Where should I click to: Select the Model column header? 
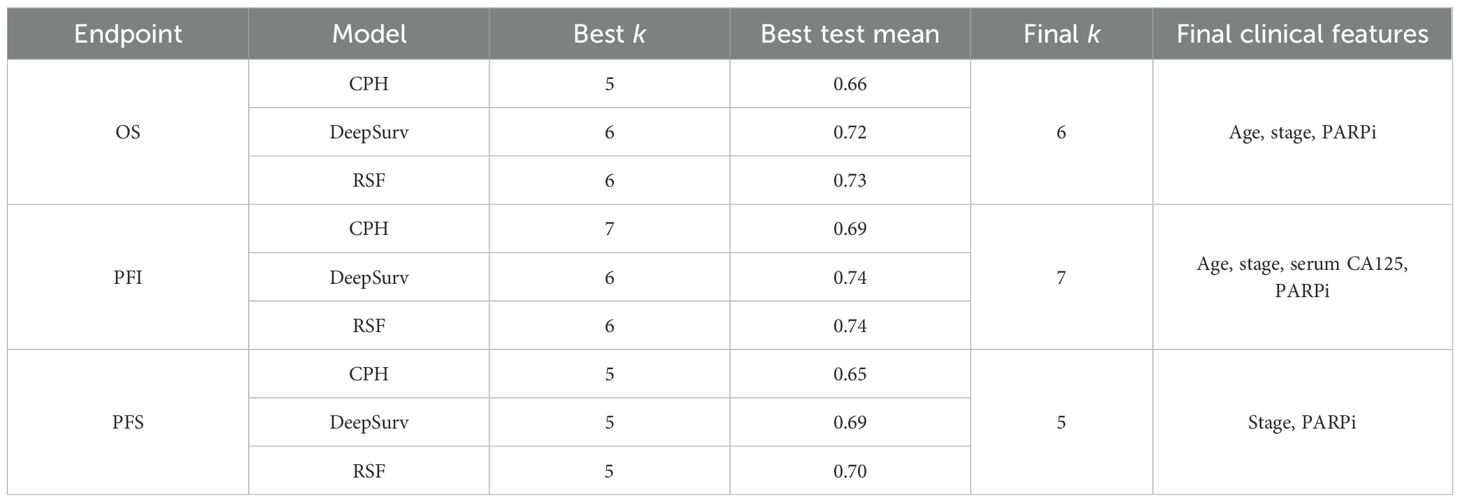coord(368,34)
